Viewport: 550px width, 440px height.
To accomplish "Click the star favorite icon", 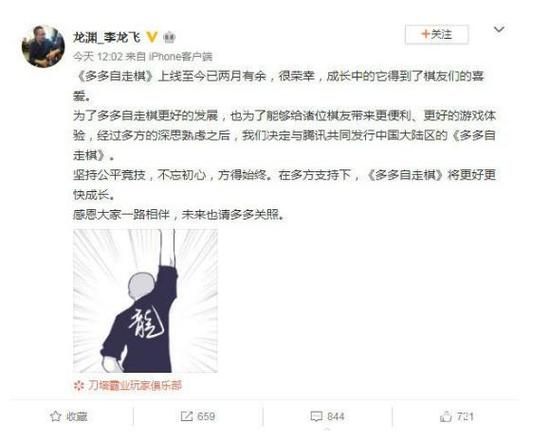I will pos(55,416).
